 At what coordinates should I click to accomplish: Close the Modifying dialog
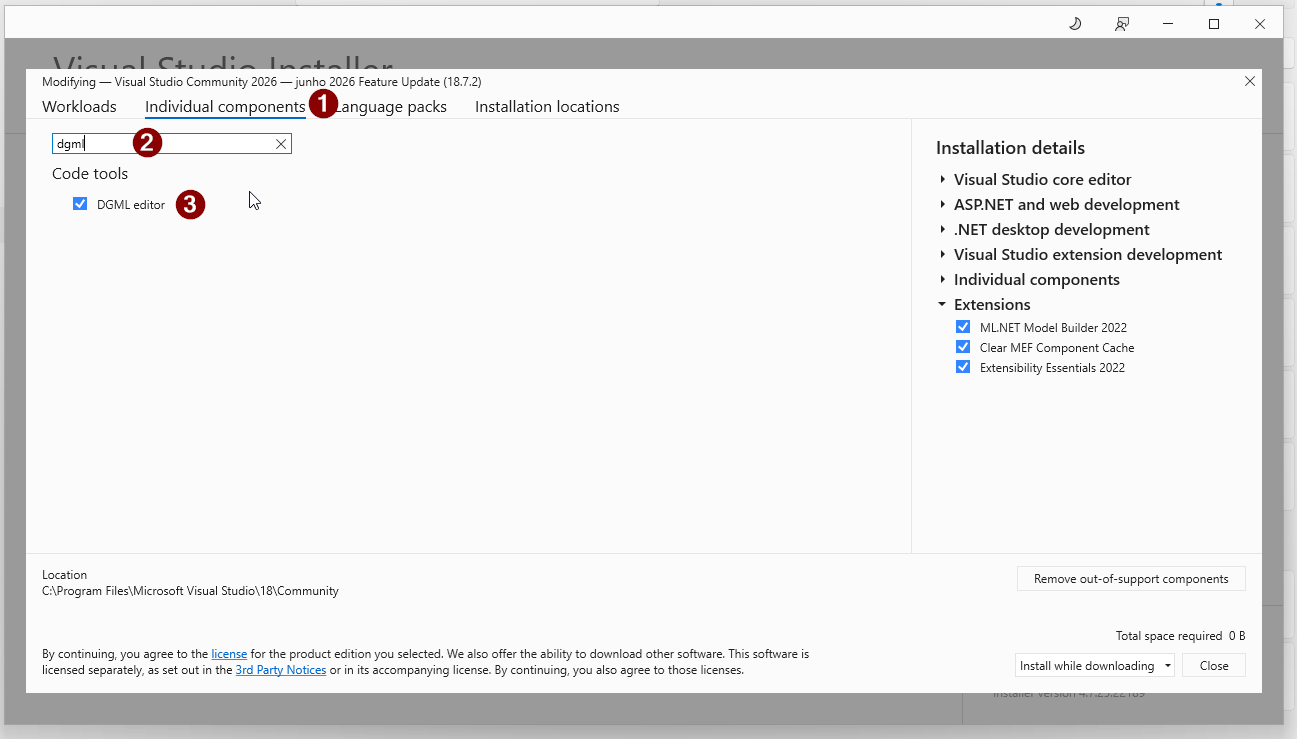coord(1249,82)
